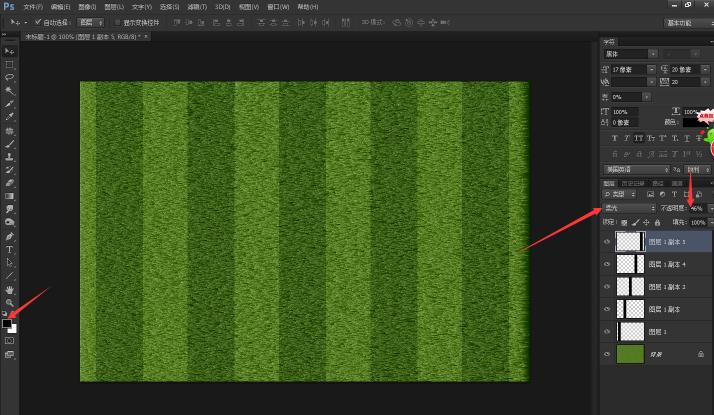Select the Eyedropper tool
The height and width of the screenshot is (415, 714).
coord(9,116)
